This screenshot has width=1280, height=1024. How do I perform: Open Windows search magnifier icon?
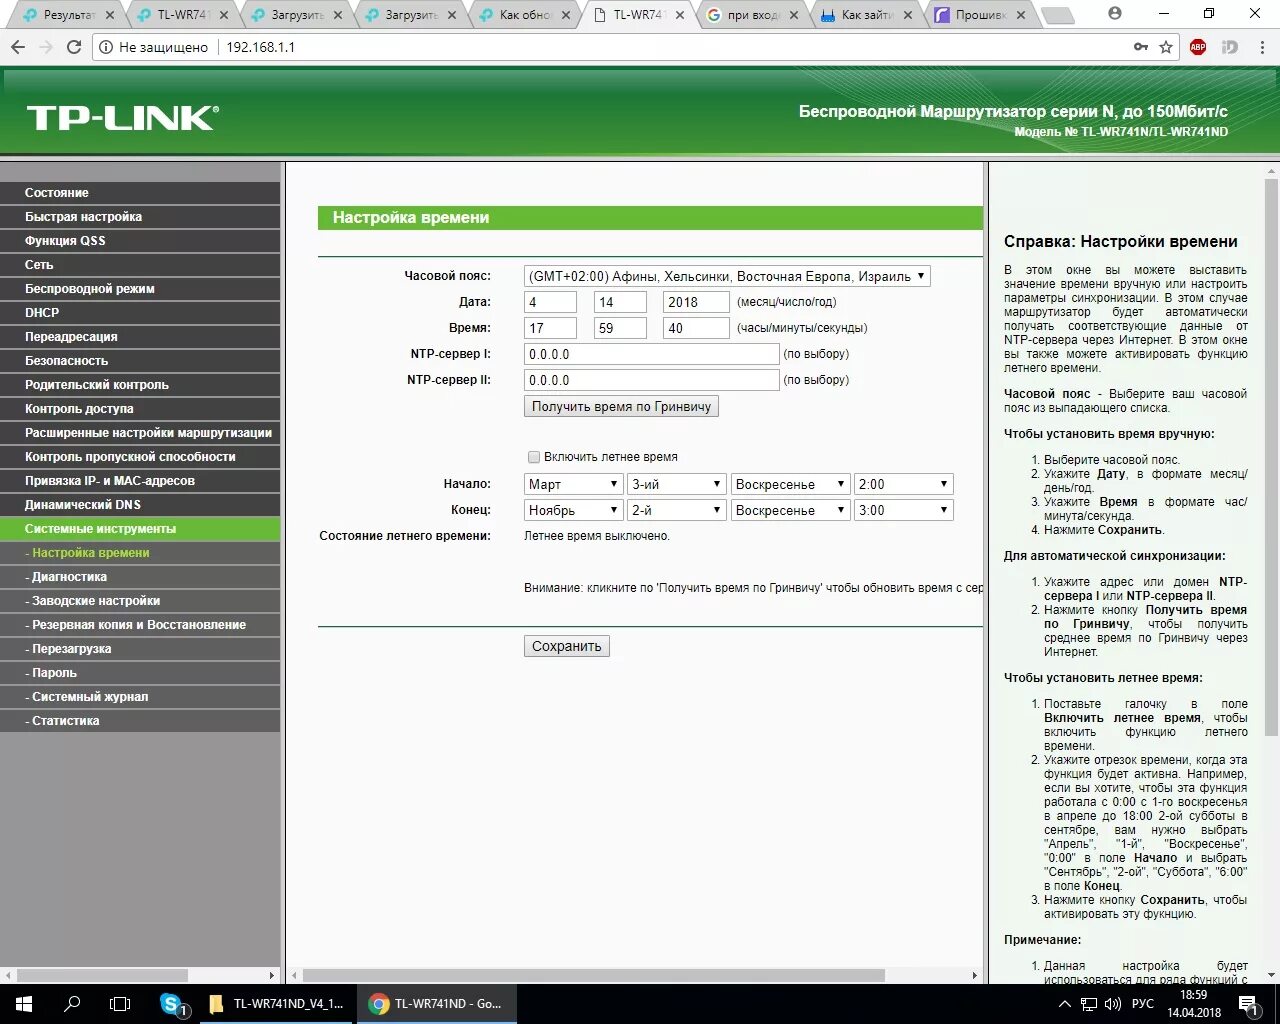click(x=72, y=1004)
